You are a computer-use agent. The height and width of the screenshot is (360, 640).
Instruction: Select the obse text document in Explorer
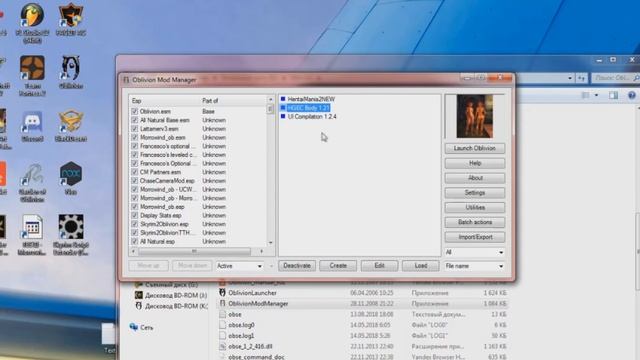click(235, 314)
